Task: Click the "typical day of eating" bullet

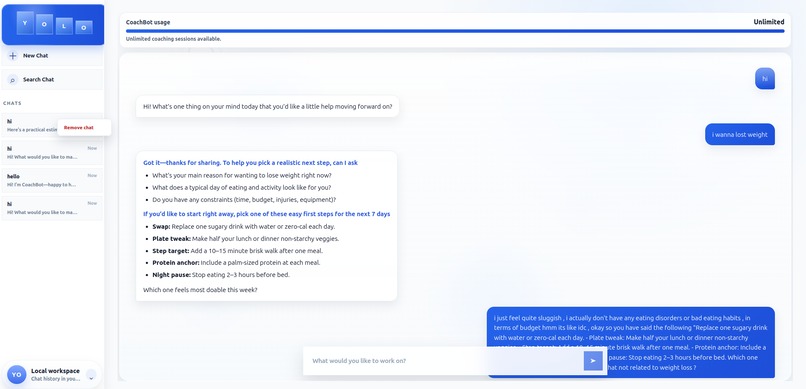Action: 242,187
